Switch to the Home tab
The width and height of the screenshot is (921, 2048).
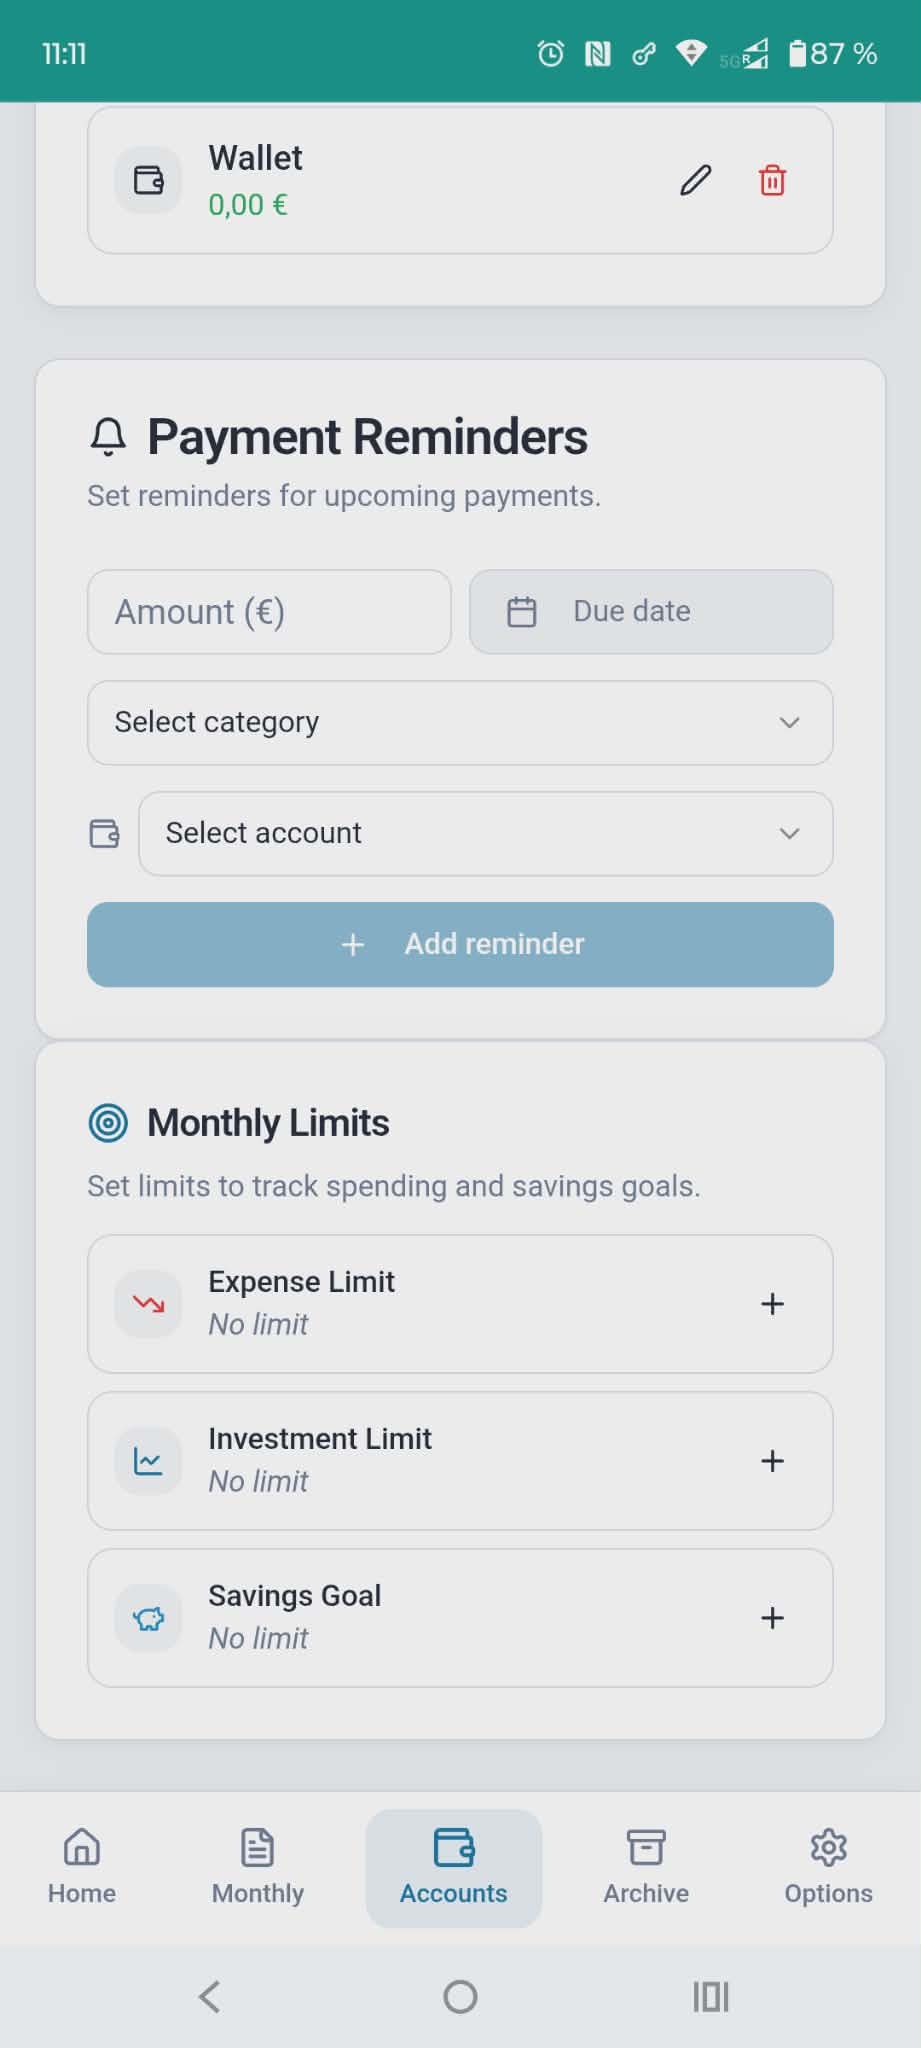click(x=82, y=1867)
